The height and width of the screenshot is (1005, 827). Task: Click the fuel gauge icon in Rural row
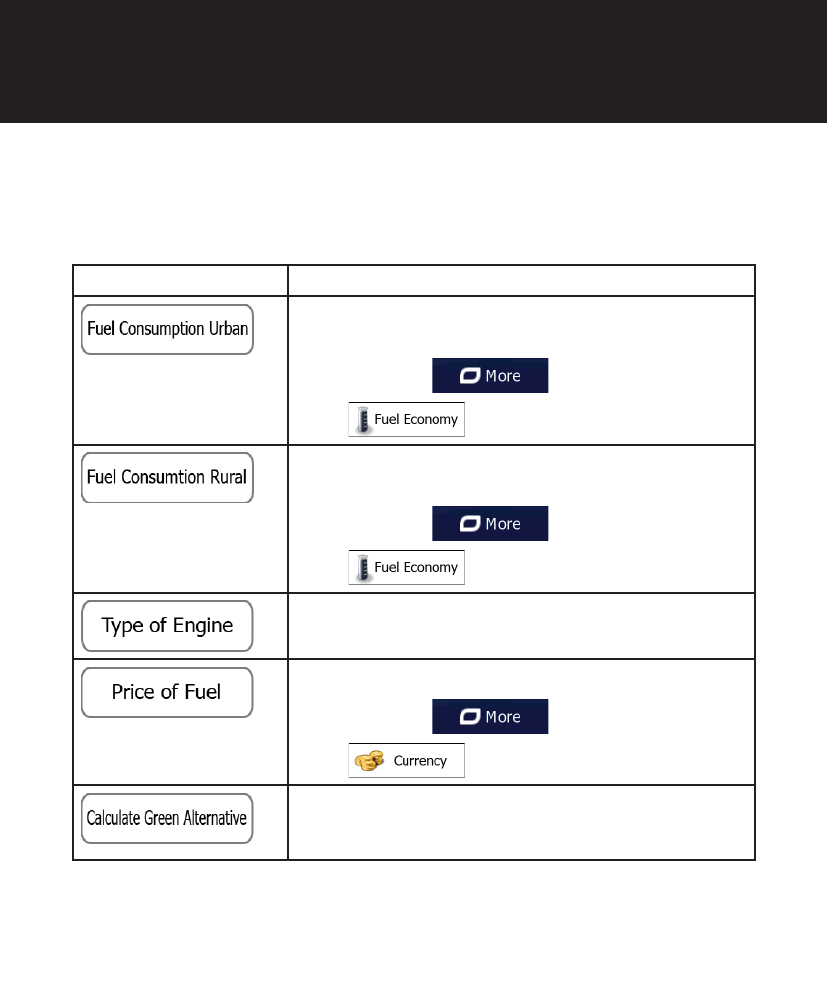click(363, 568)
